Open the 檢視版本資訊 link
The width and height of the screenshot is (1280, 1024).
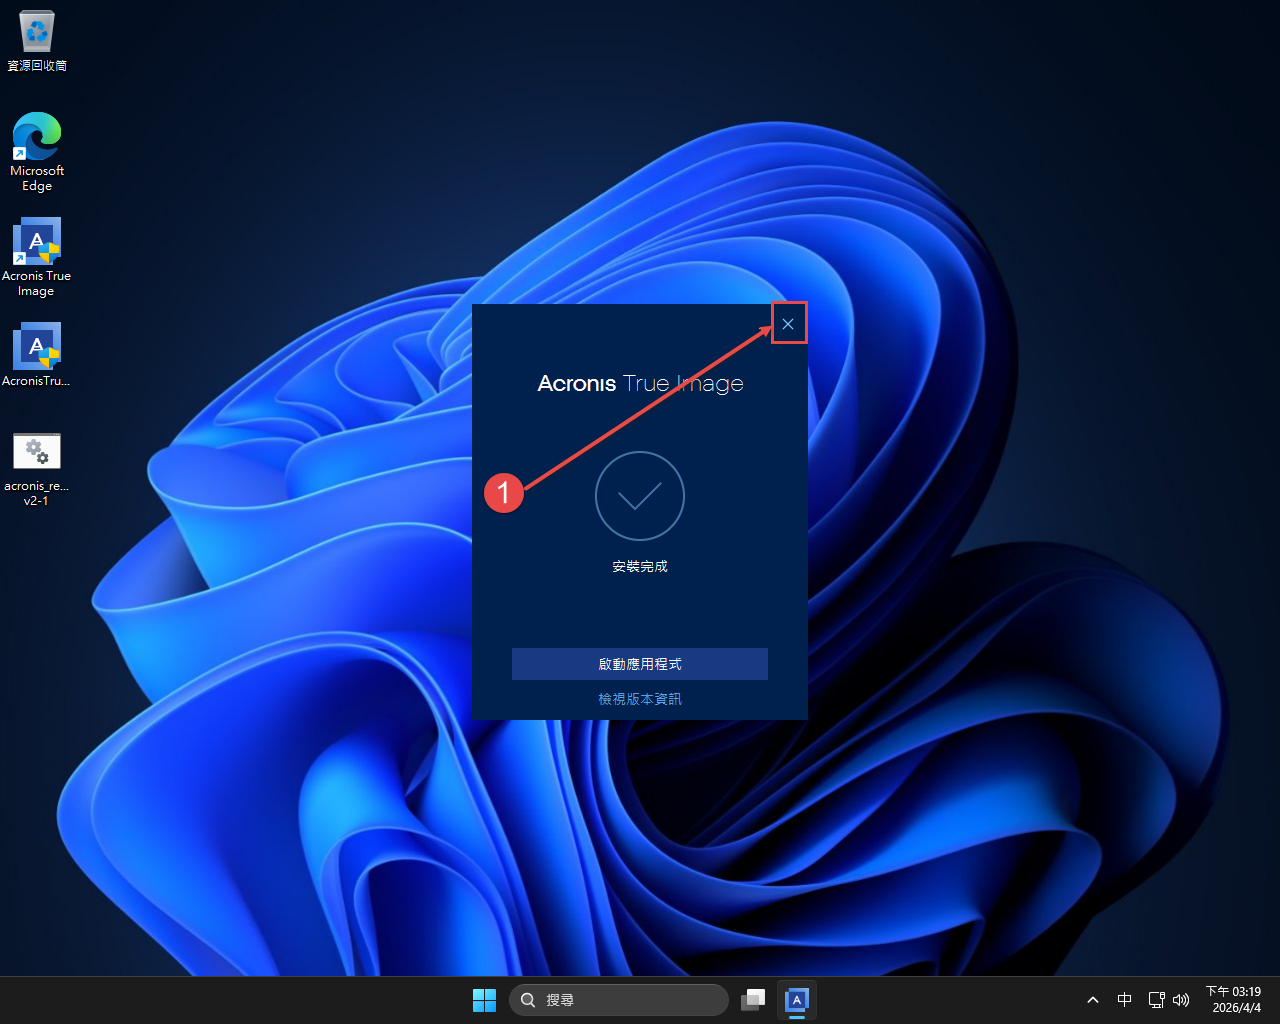[640, 699]
